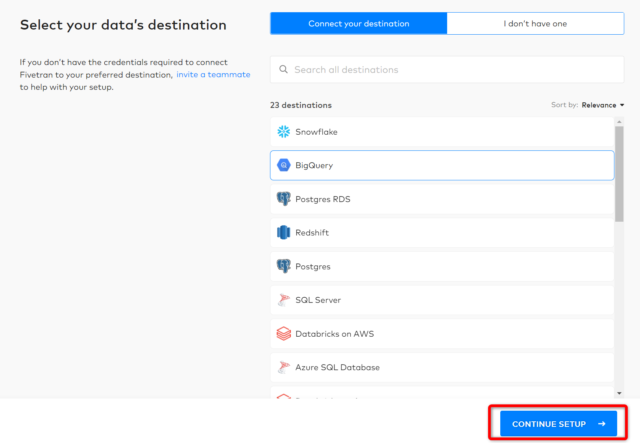Click the Postgres elephant icon
Viewport: 640px width, 443px height.
tap(284, 266)
